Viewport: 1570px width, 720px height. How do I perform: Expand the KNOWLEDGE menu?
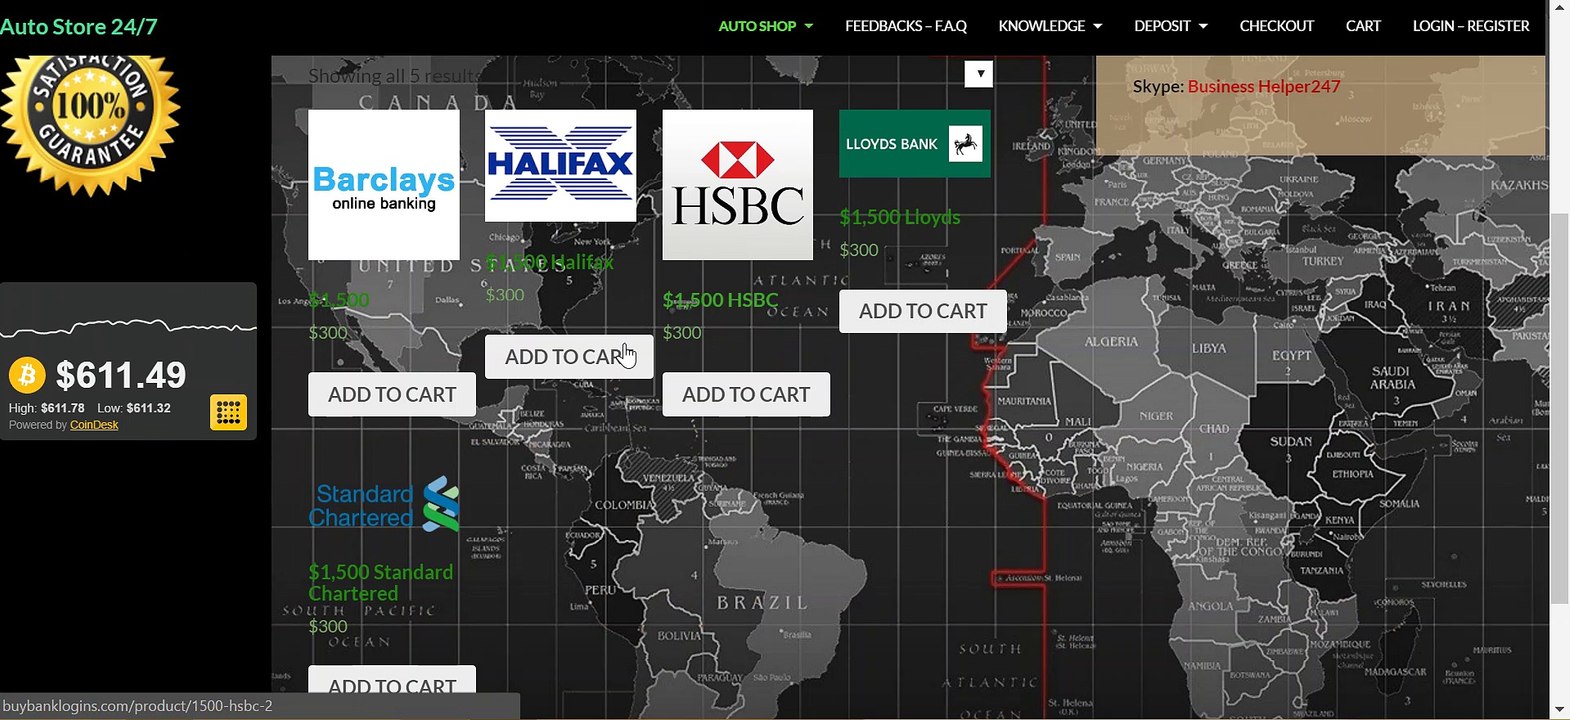(1050, 26)
